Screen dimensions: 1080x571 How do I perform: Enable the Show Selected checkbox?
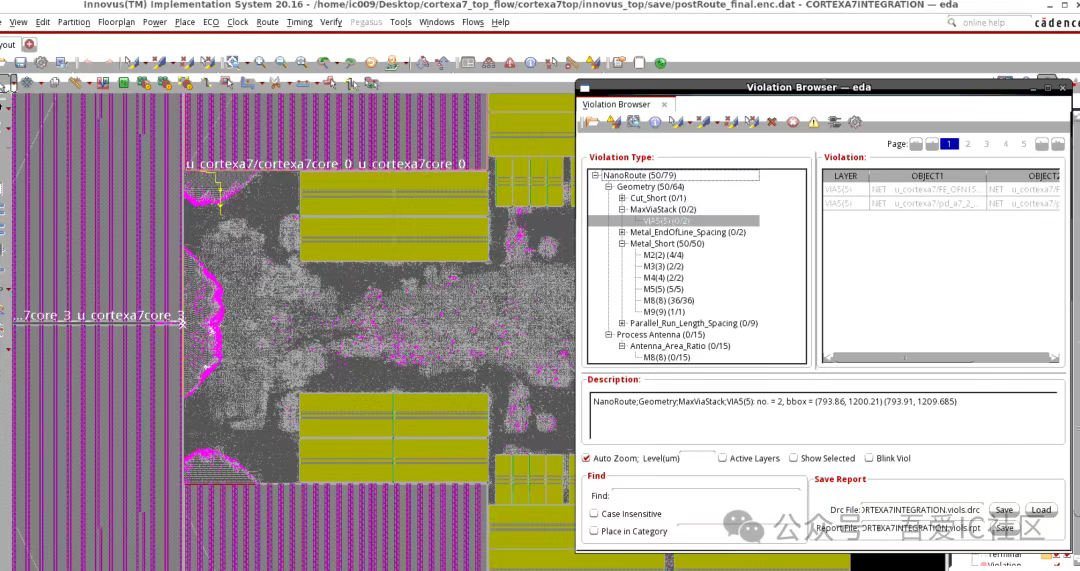(793, 457)
